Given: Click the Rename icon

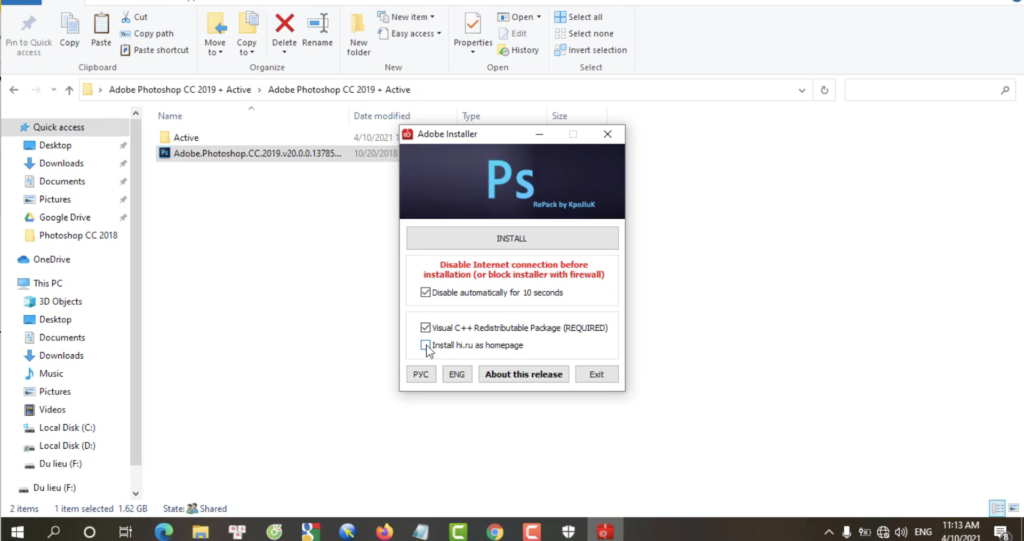Looking at the screenshot, I should point(317,24).
